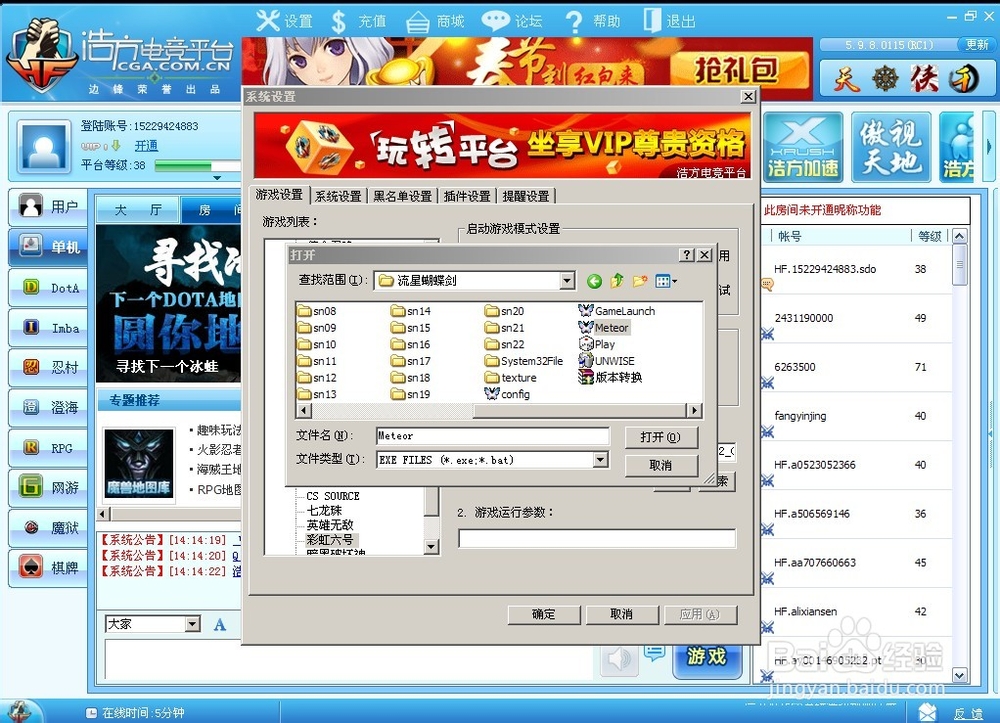Open the 浩方加速 tile

[x=802, y=147]
